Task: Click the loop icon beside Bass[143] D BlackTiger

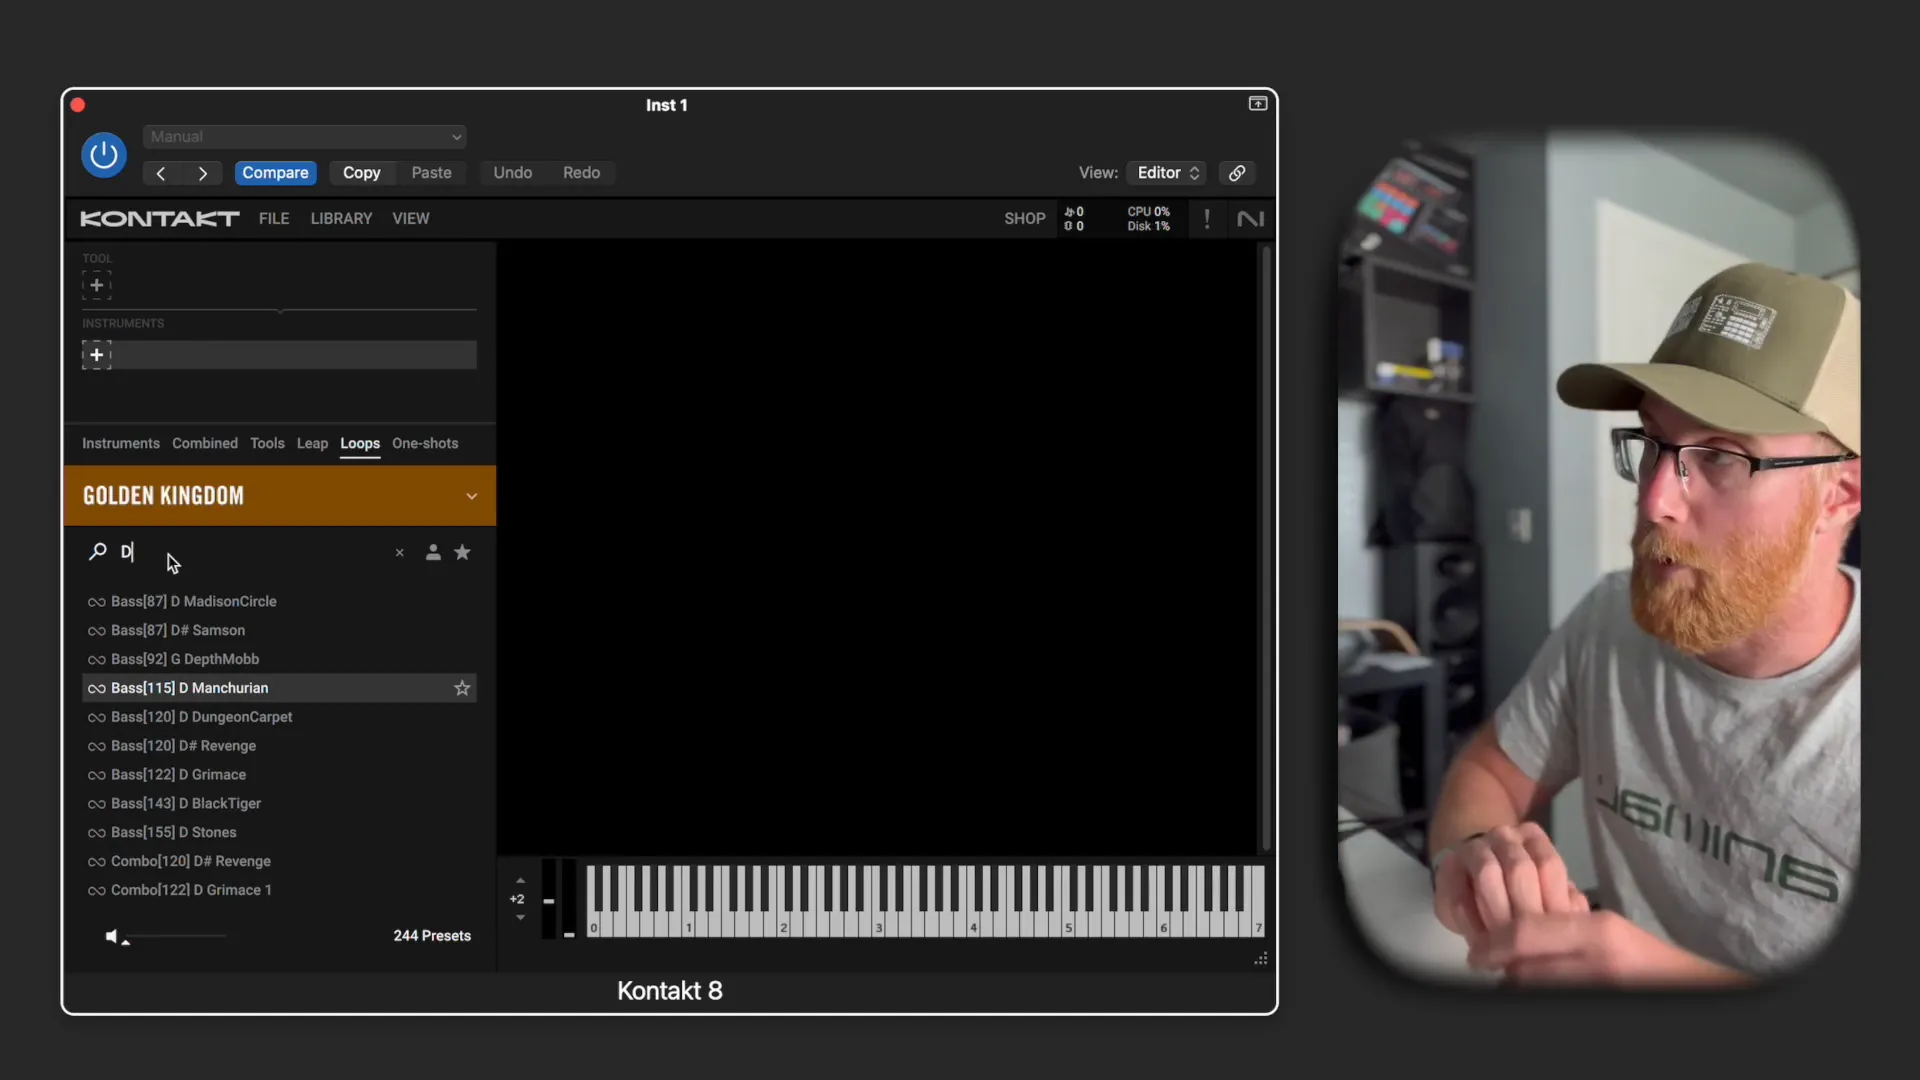Action: tap(96, 805)
